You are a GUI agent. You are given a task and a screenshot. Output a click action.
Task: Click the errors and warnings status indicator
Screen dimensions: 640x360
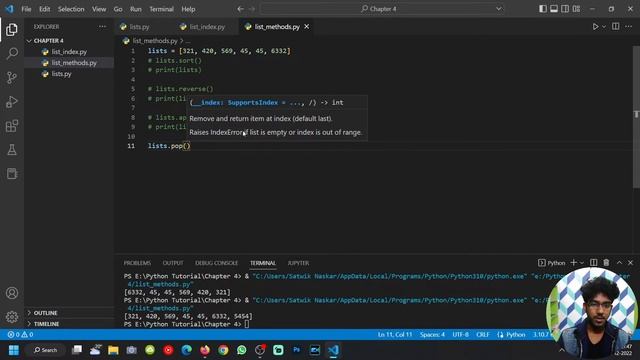(20, 334)
